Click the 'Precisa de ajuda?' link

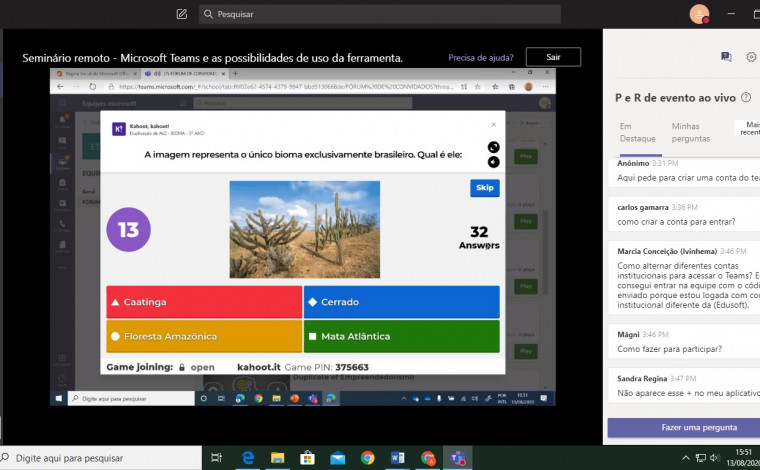coord(482,58)
